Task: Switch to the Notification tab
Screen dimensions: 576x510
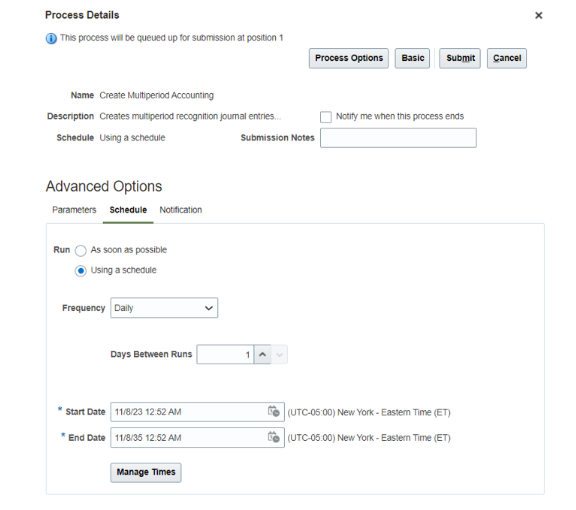Action: point(181,210)
